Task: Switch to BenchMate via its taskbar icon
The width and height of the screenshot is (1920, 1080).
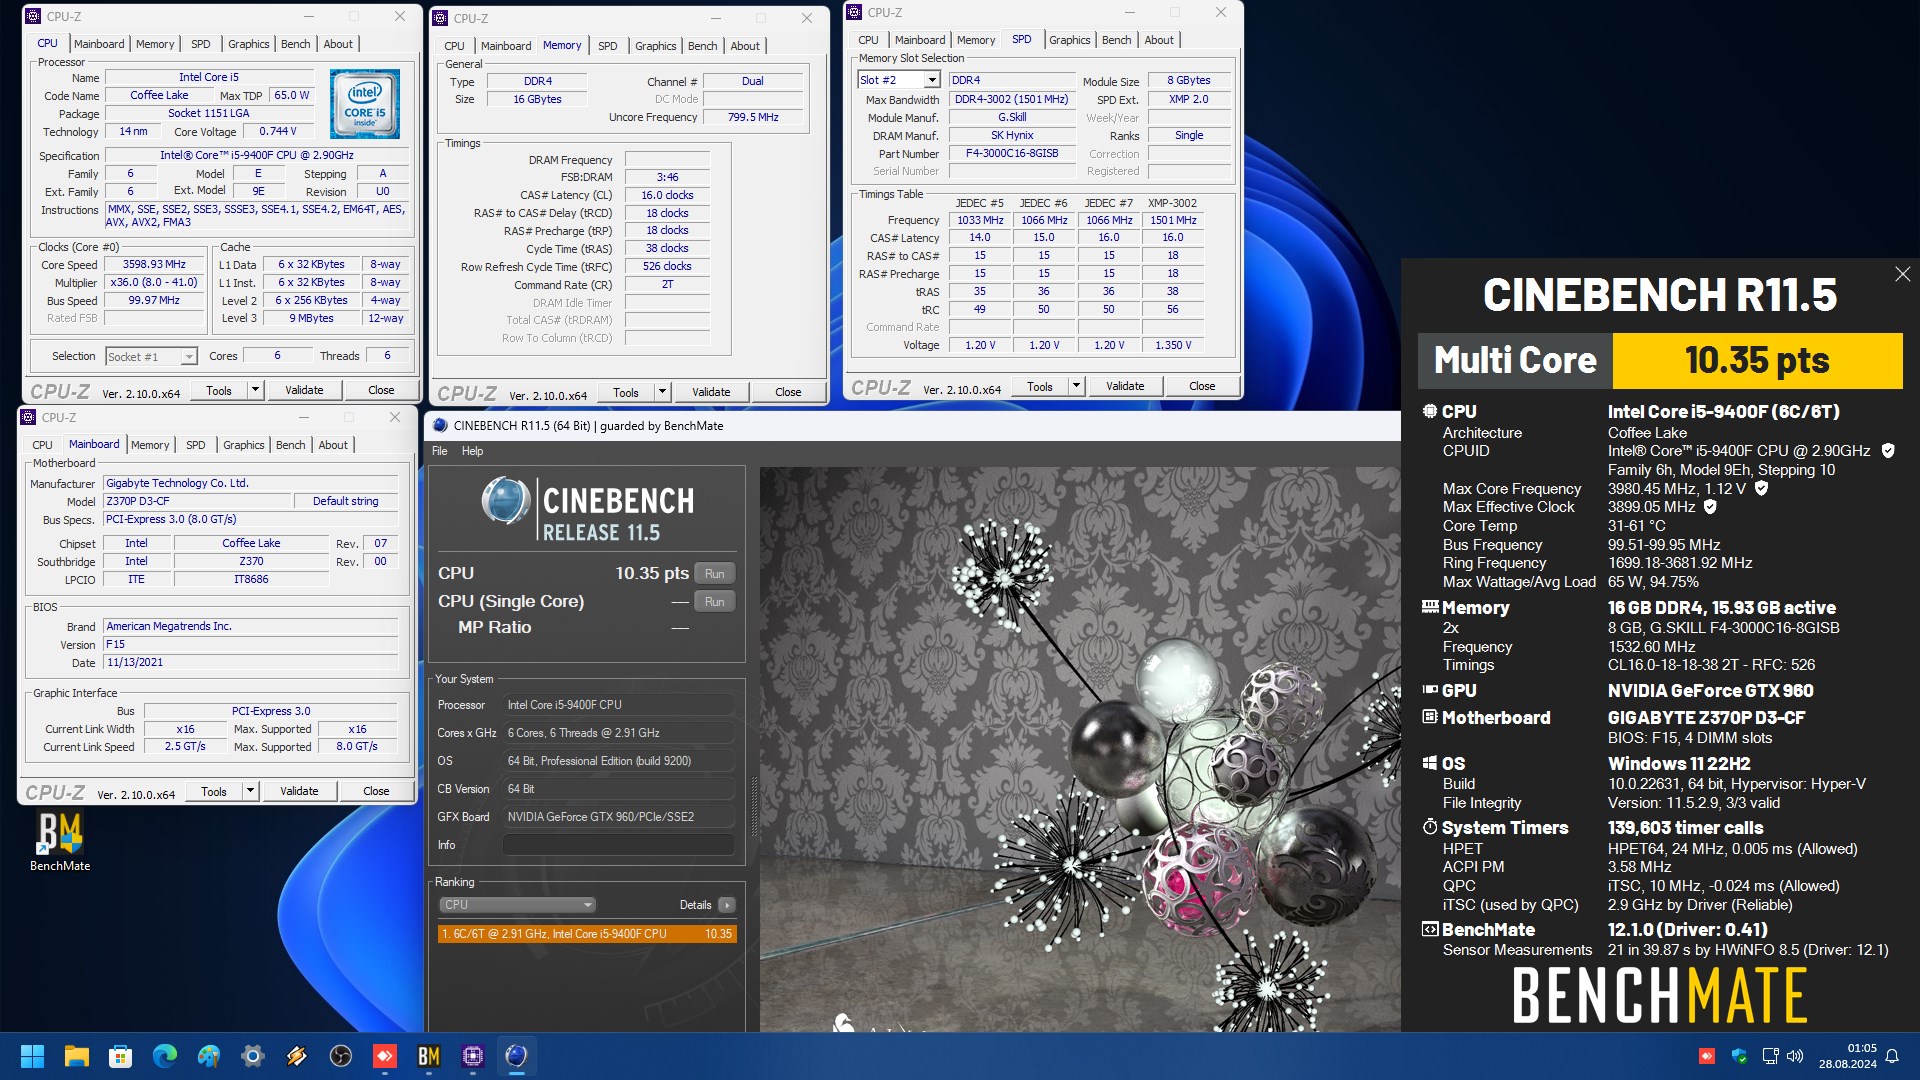Action: tap(428, 1056)
